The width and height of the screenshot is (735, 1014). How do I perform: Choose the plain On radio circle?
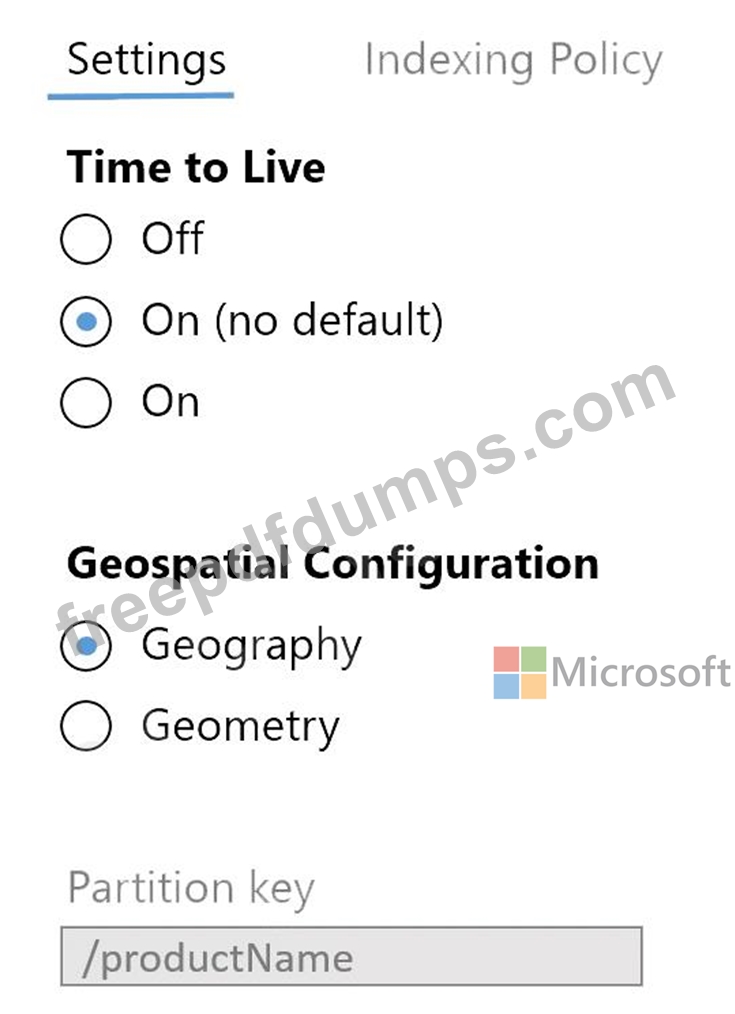point(85,403)
